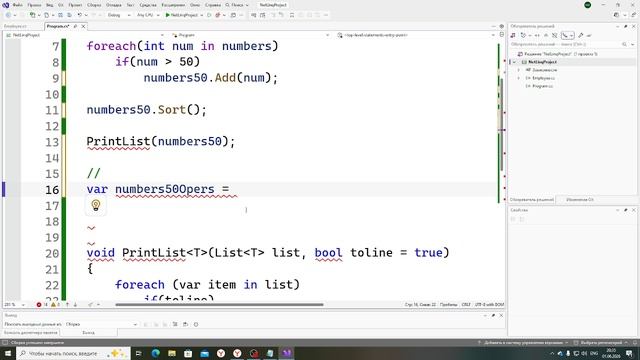Screen dimensions: 640x360
Task: Open File Explorer from the taskbar
Action: click(172, 353)
